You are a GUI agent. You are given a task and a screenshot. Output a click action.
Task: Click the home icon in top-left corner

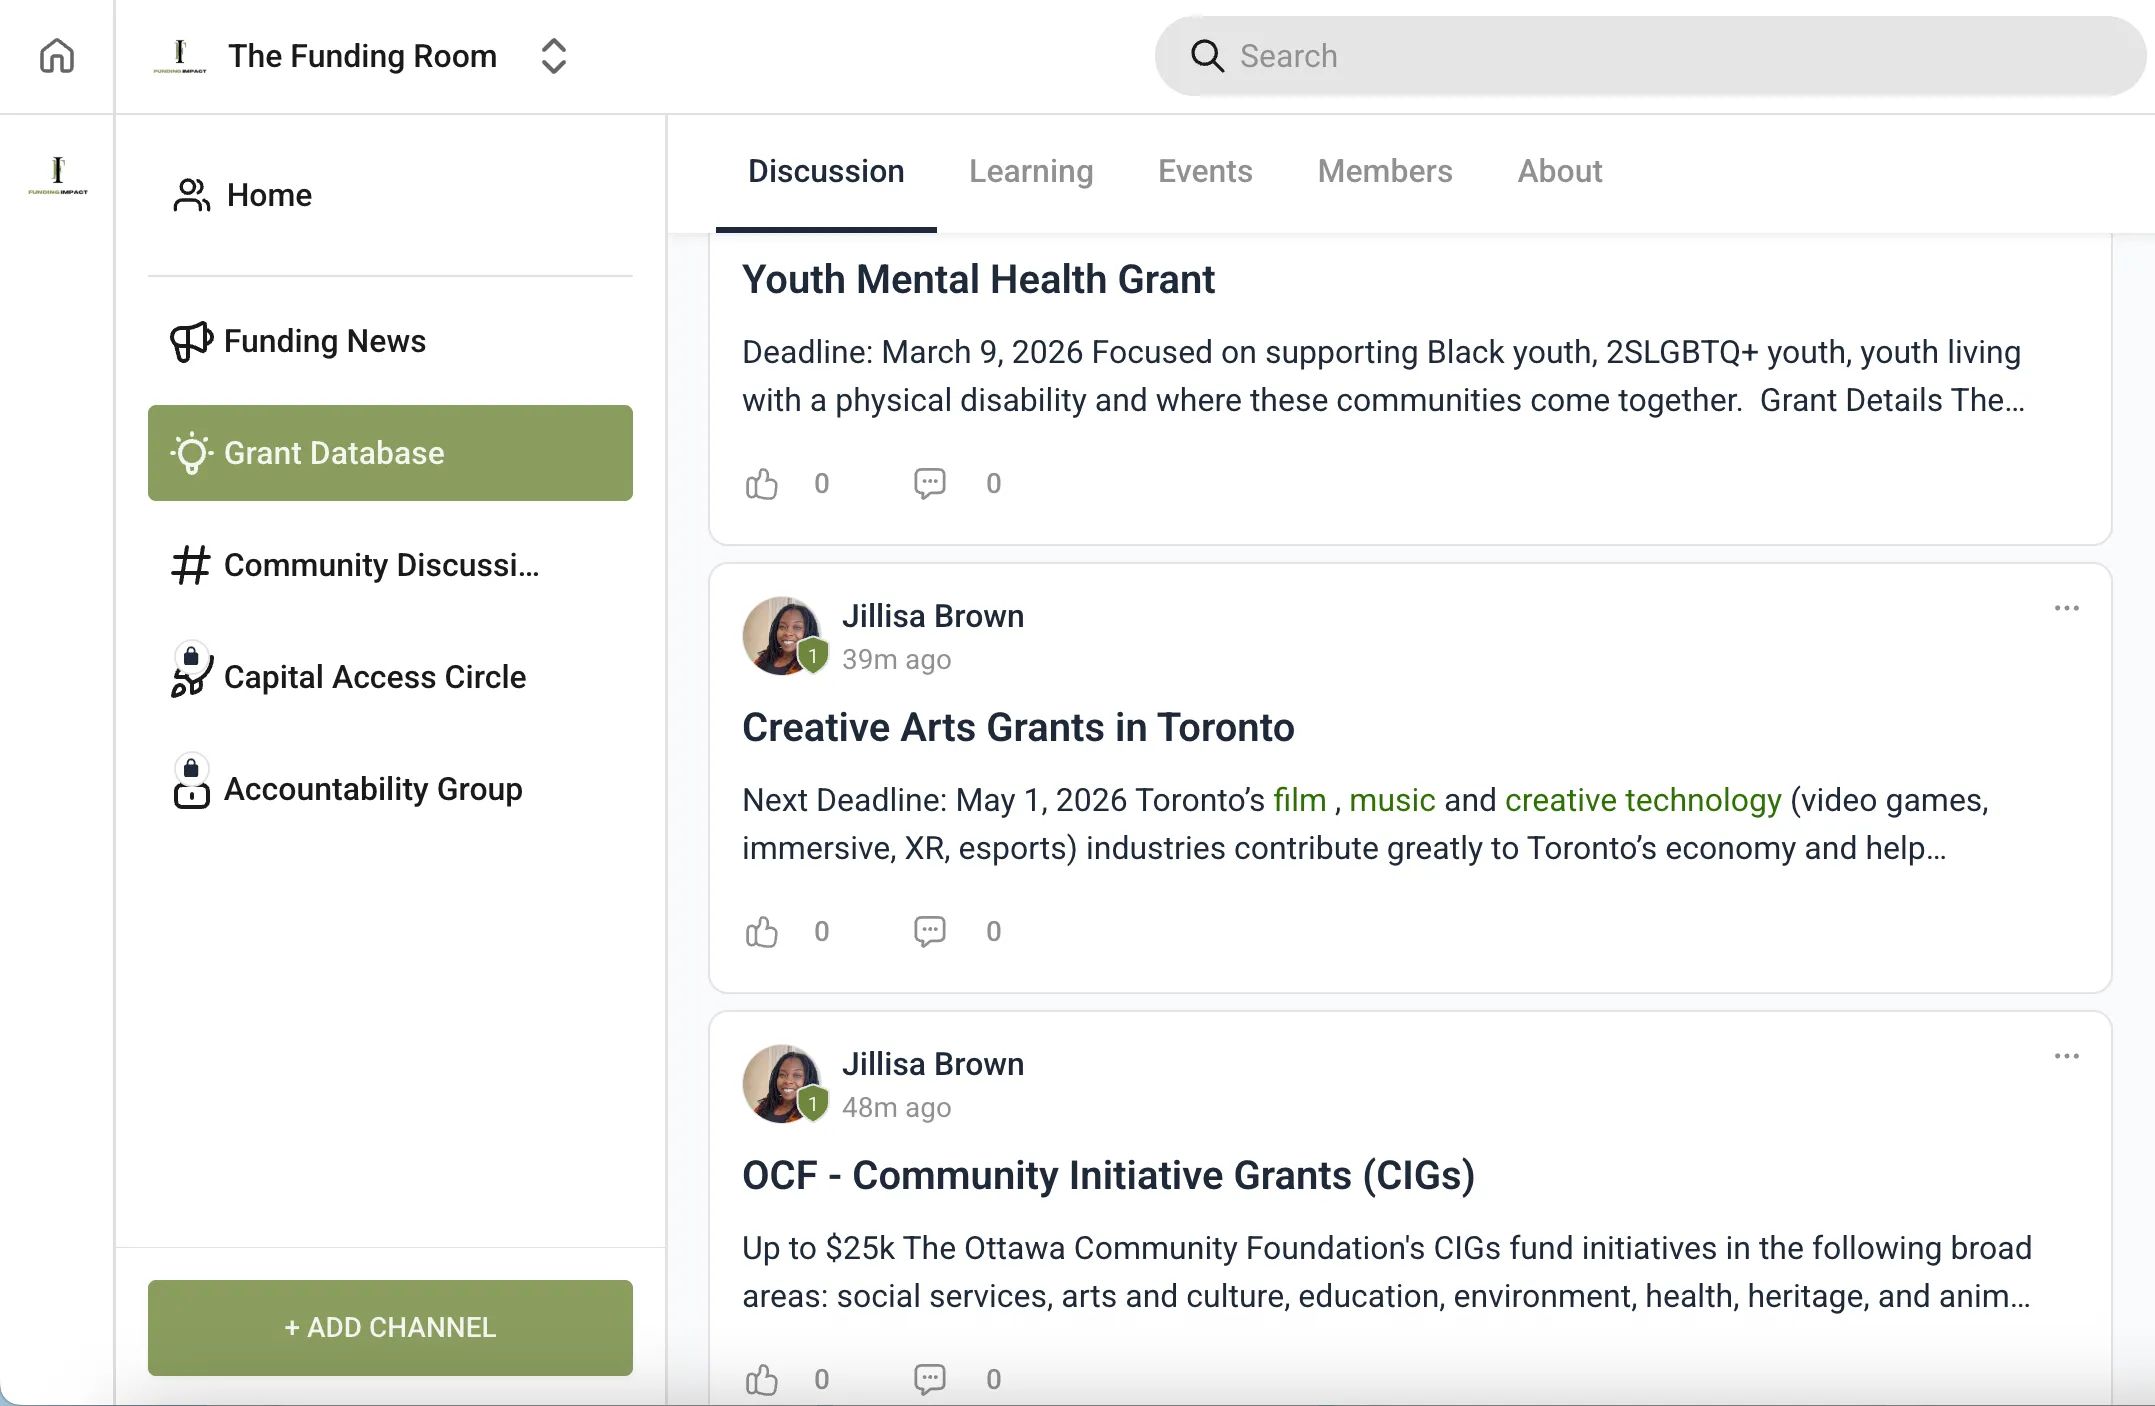point(57,56)
